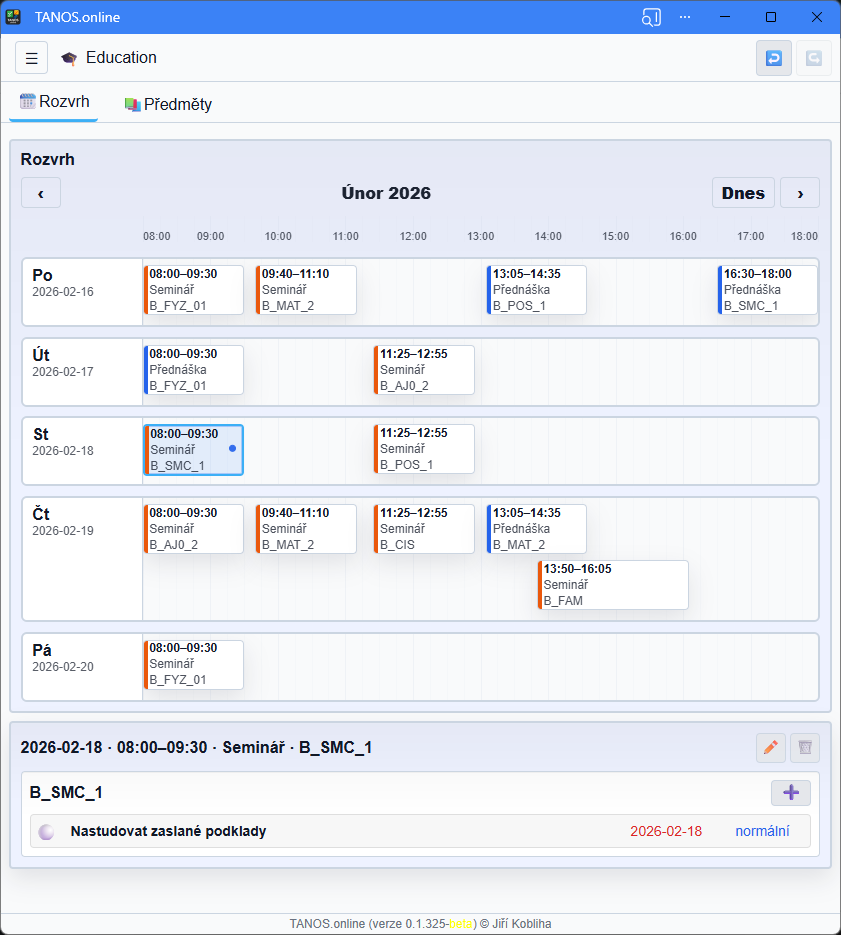Go to the next week
The image size is (841, 935).
click(x=799, y=193)
